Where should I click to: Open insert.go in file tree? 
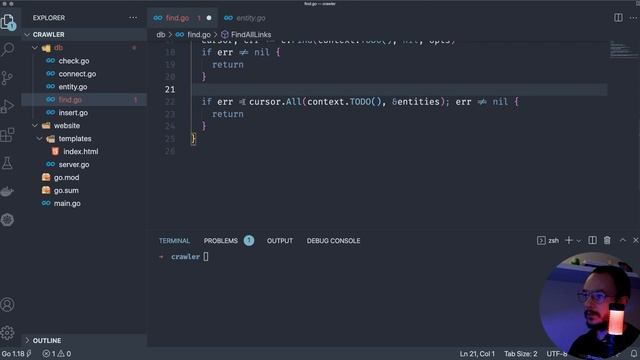pyautogui.click(x=73, y=113)
